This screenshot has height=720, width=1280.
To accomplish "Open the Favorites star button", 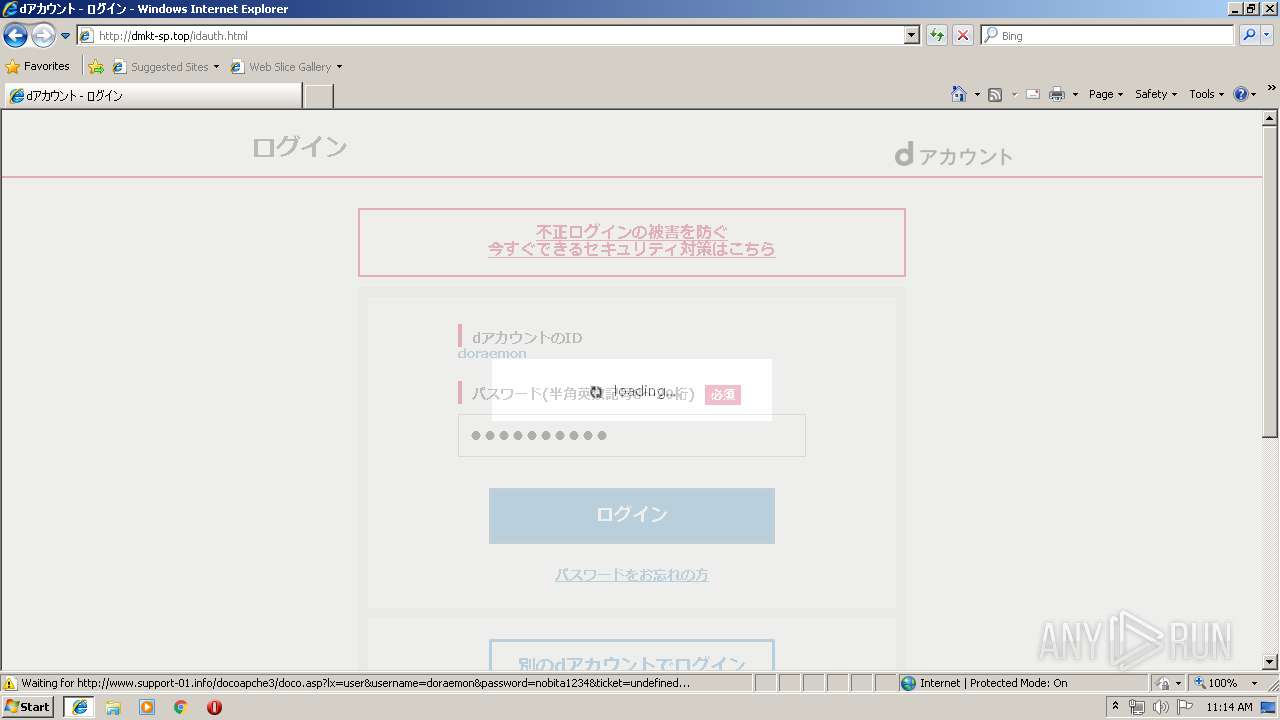I will coord(38,66).
